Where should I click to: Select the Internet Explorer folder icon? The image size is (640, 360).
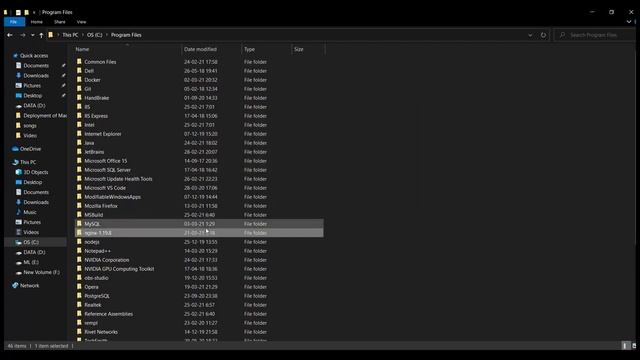coord(79,133)
